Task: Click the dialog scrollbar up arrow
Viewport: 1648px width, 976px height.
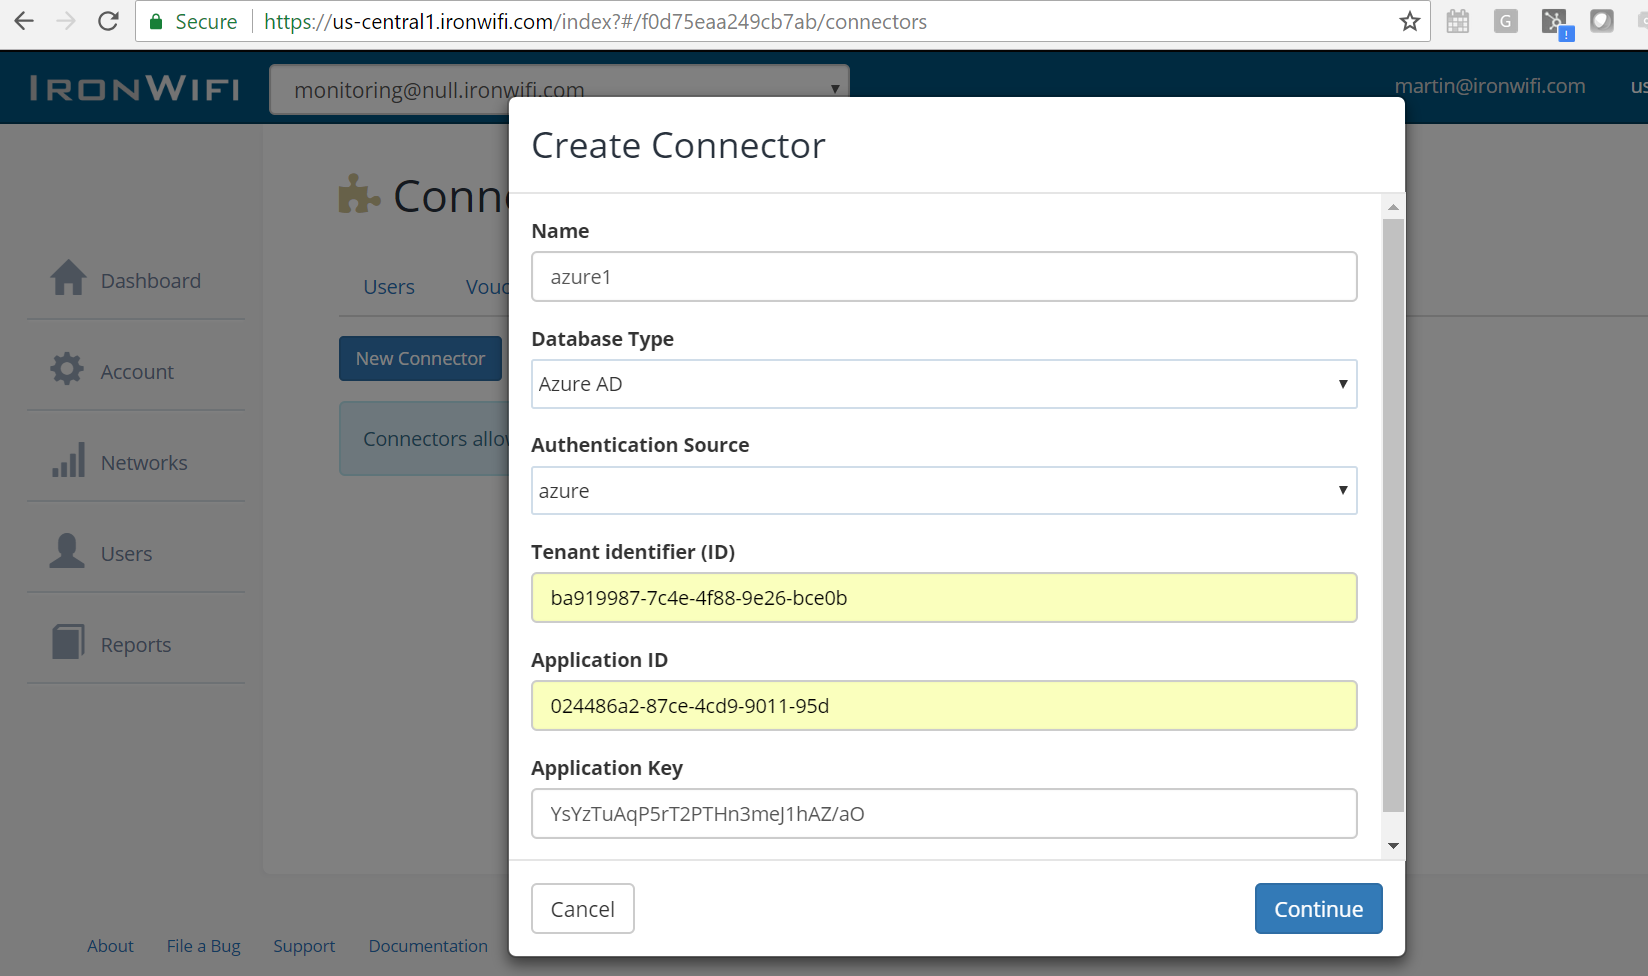Action: 1393,207
